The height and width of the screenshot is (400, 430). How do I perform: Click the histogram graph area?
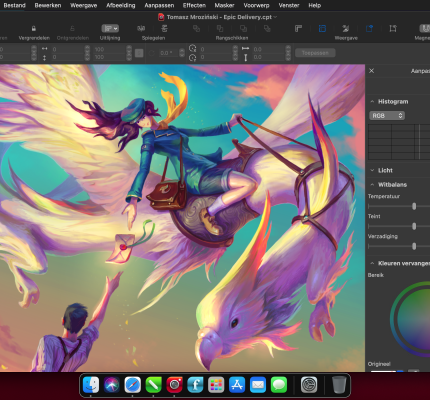click(x=399, y=142)
